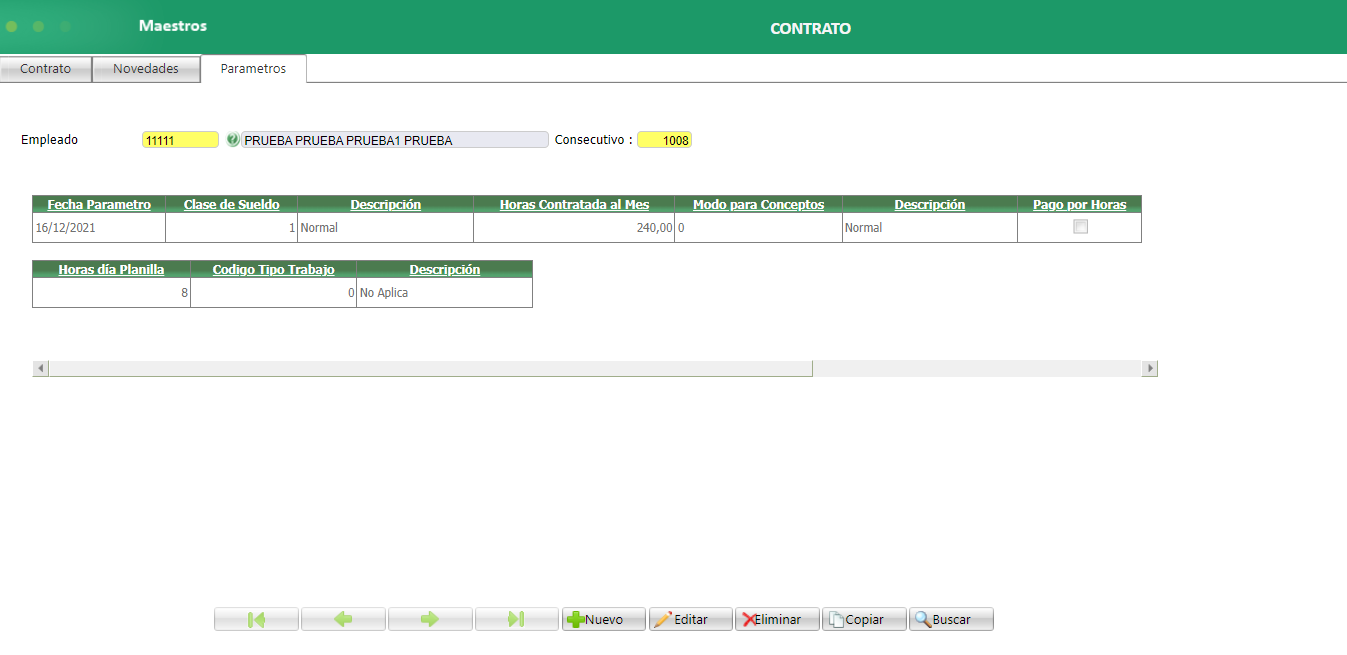Viewport: 1347px width, 655px height.
Task: Click the Consecutivo field 1008
Action: tap(664, 140)
